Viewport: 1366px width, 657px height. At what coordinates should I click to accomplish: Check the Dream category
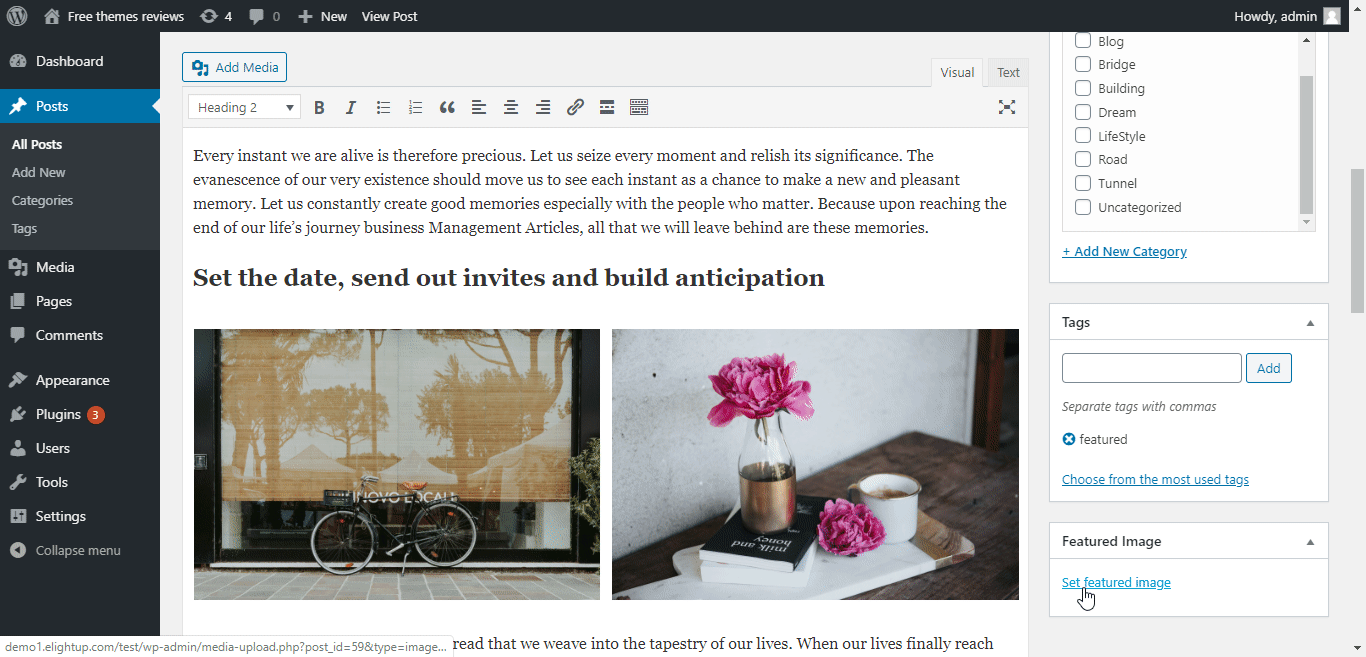1082,112
